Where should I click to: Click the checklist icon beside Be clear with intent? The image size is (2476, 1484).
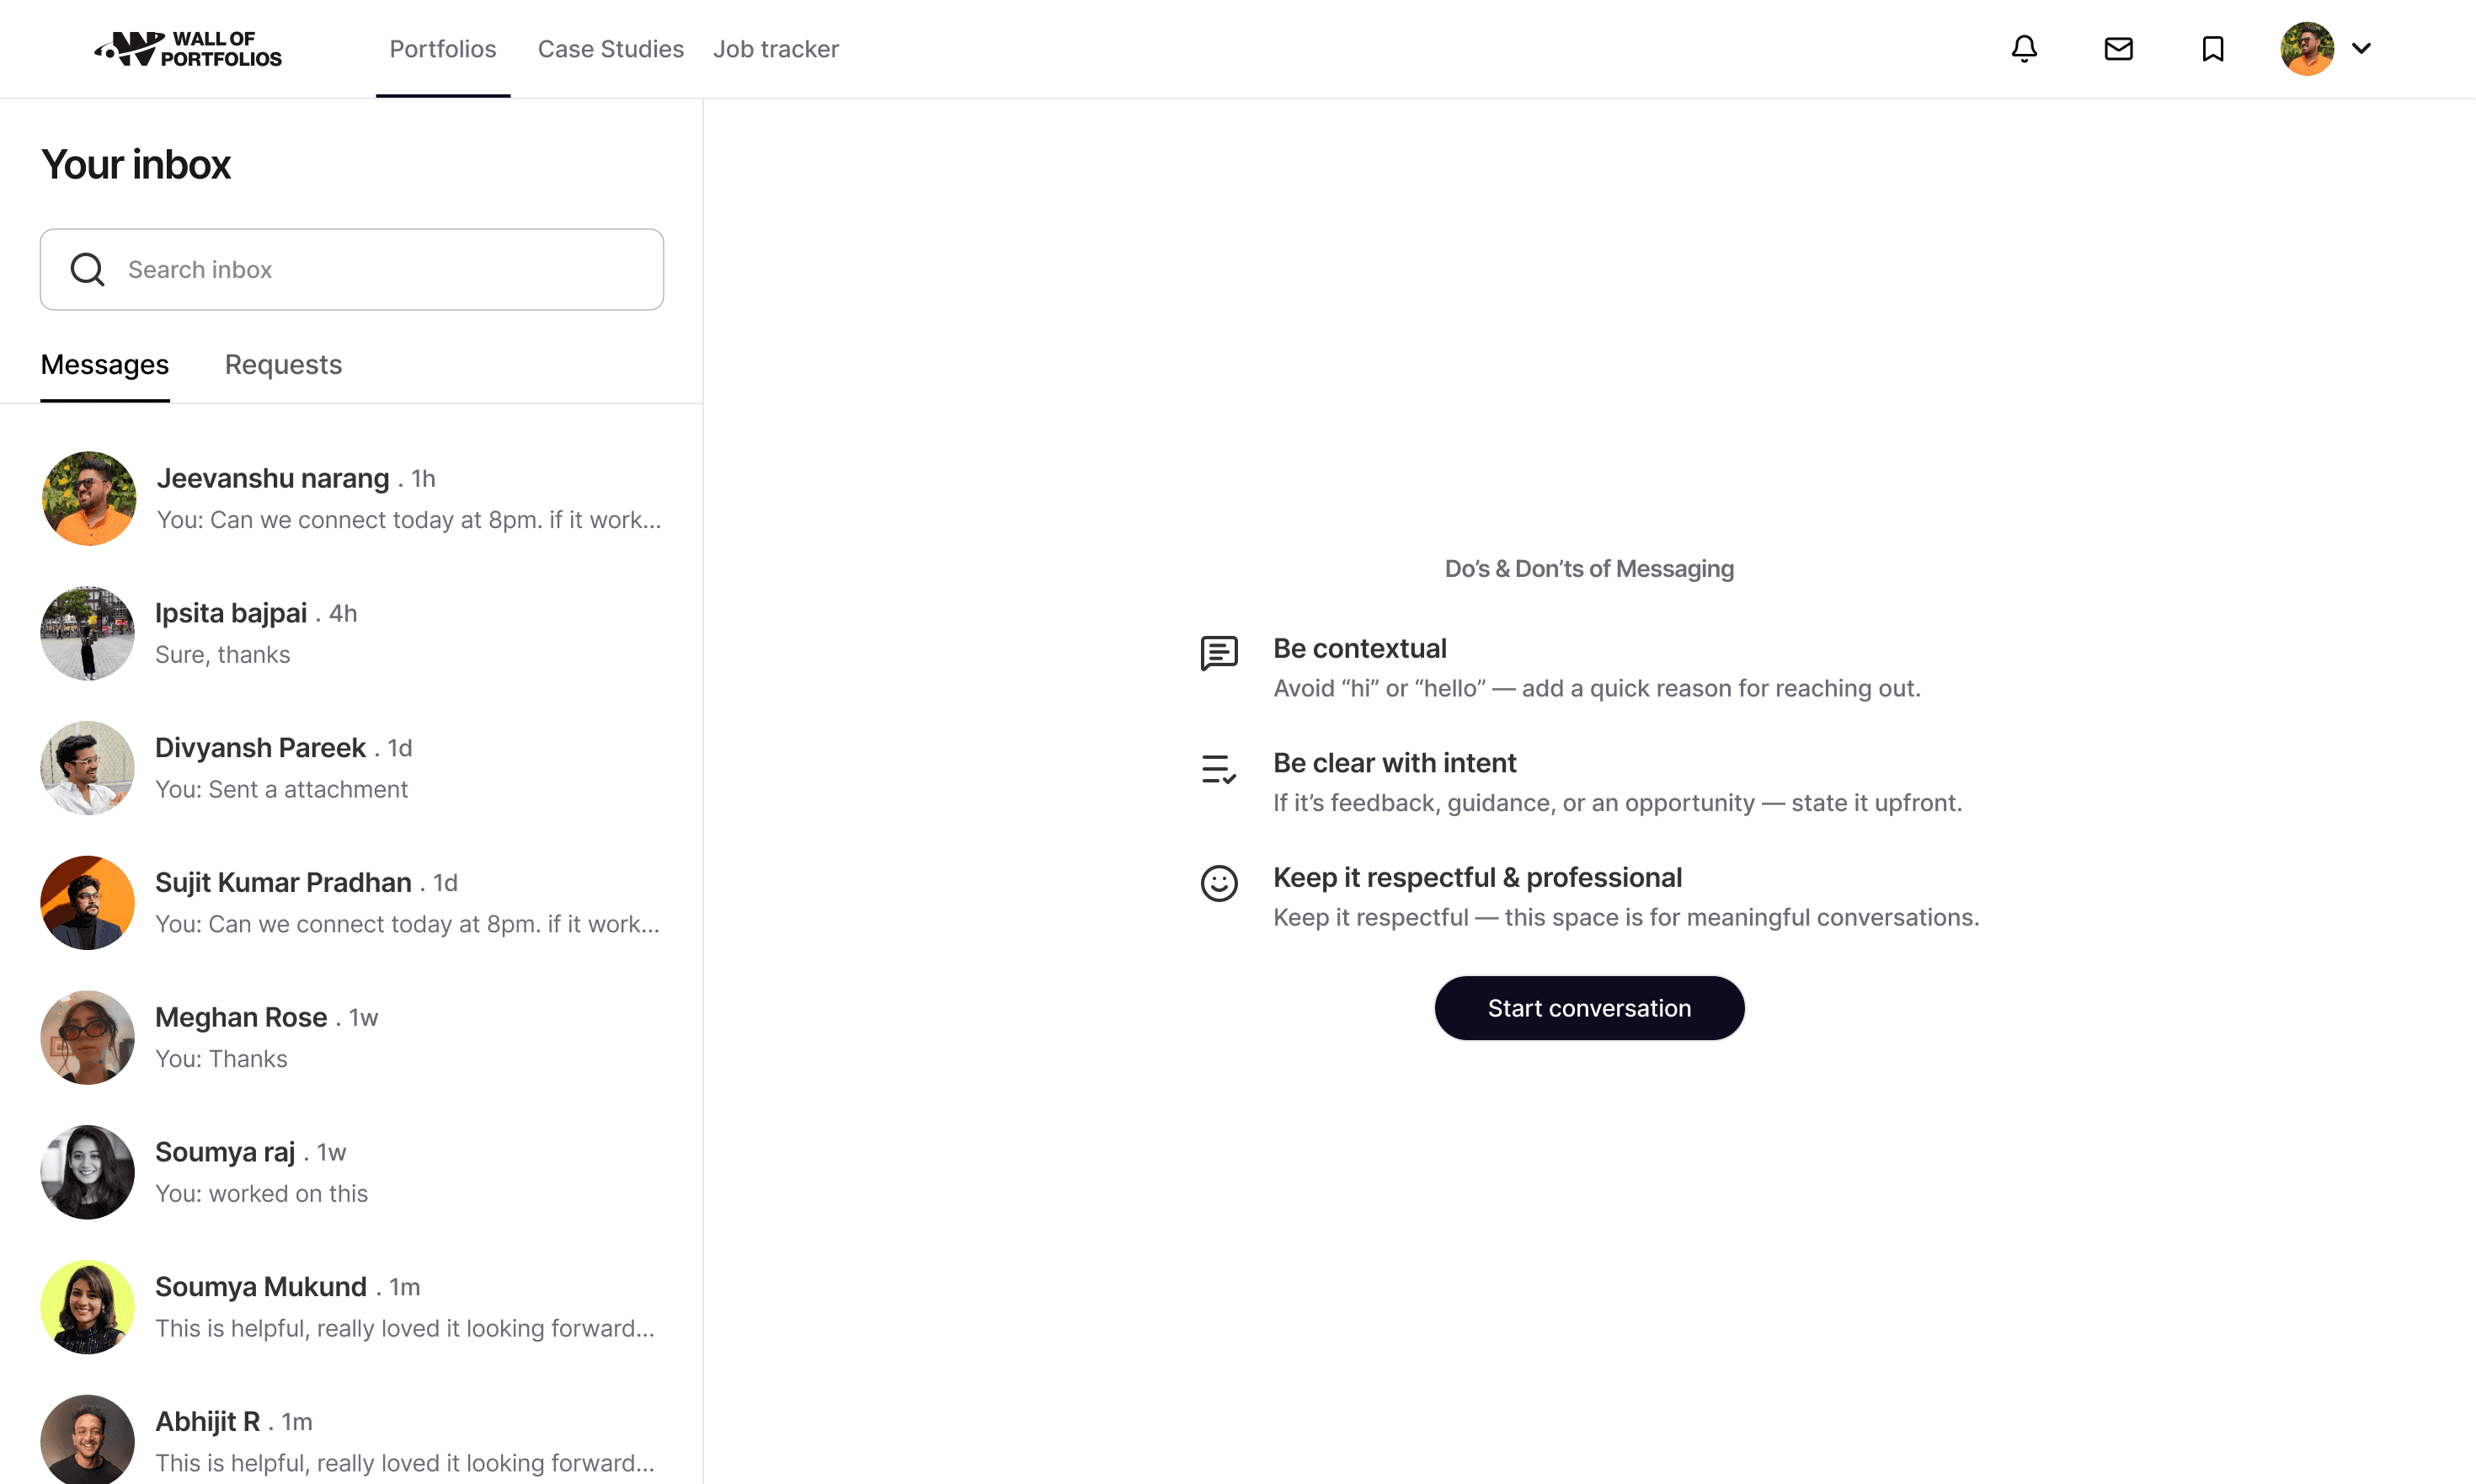(x=1219, y=768)
